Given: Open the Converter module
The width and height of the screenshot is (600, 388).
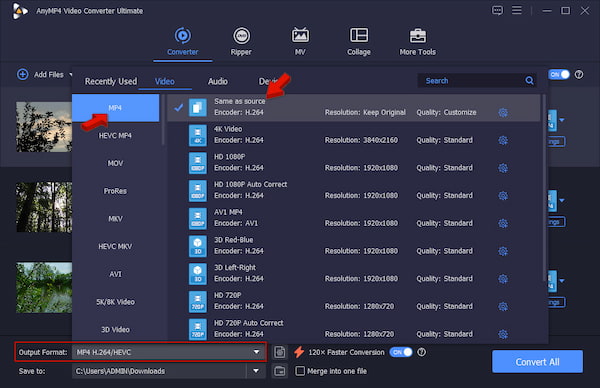Looking at the screenshot, I should click(183, 42).
